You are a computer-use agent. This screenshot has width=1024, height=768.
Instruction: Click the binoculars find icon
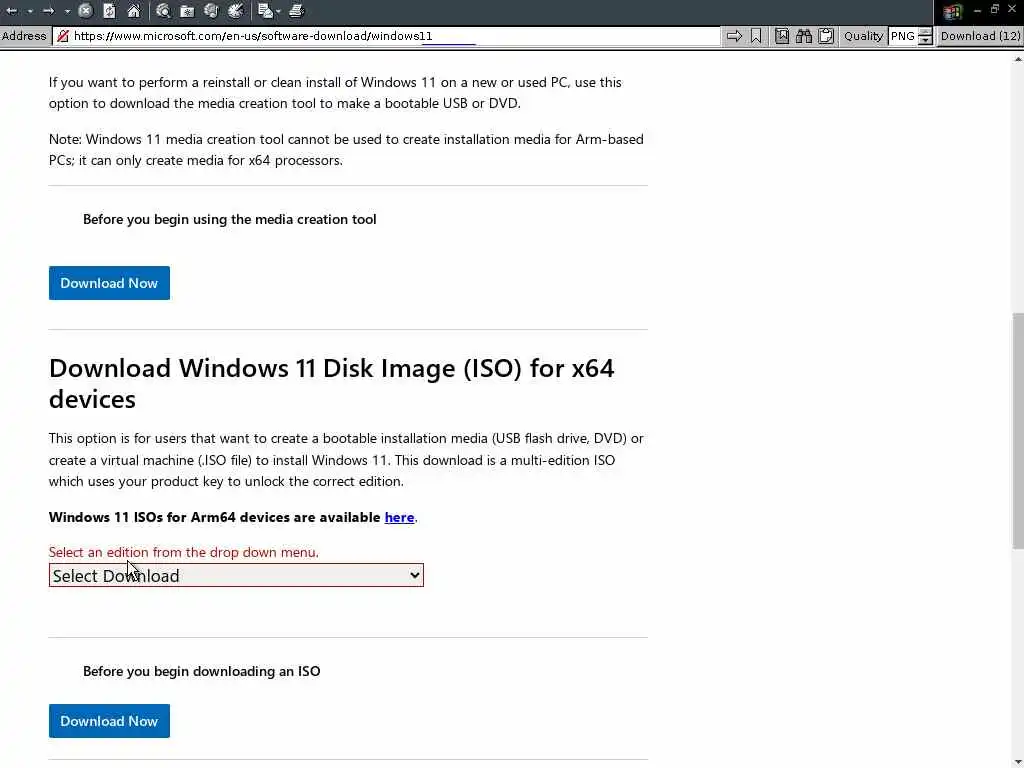(804, 36)
